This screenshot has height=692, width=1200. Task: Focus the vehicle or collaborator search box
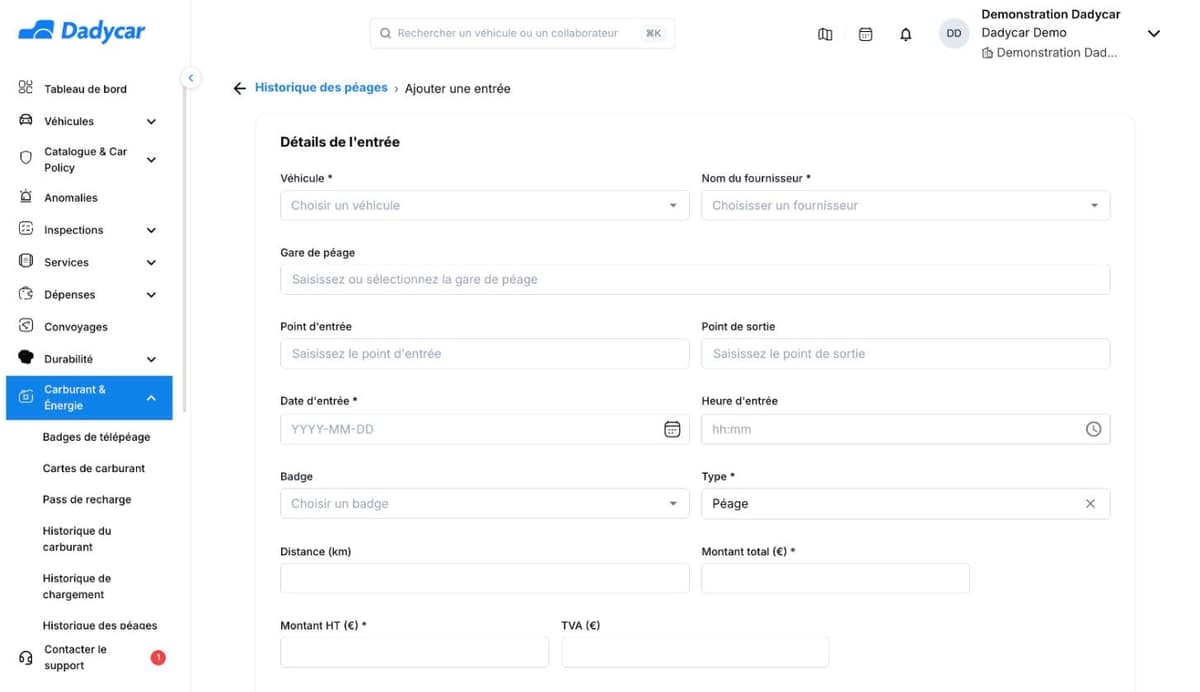coord(522,33)
